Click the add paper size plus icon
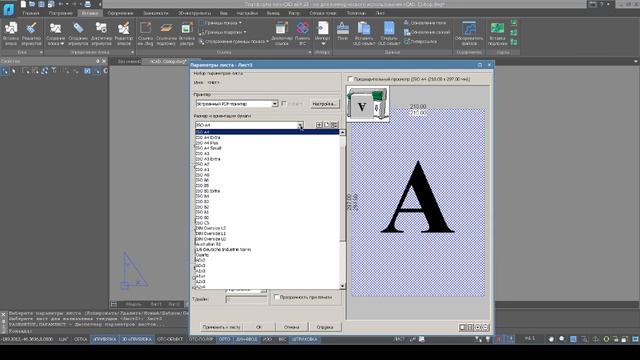Image resolution: width=640 pixels, height=360 pixels. tap(319, 124)
